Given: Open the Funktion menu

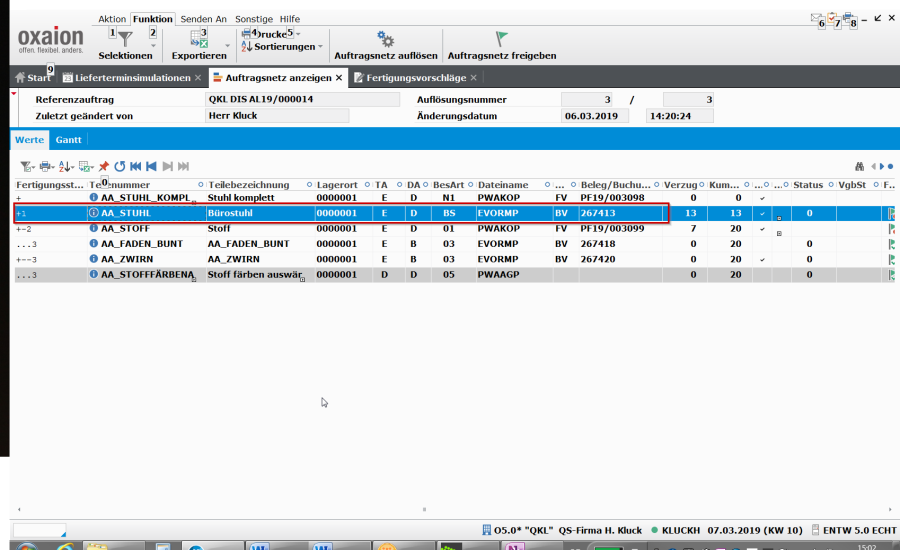Looking at the screenshot, I should [153, 19].
